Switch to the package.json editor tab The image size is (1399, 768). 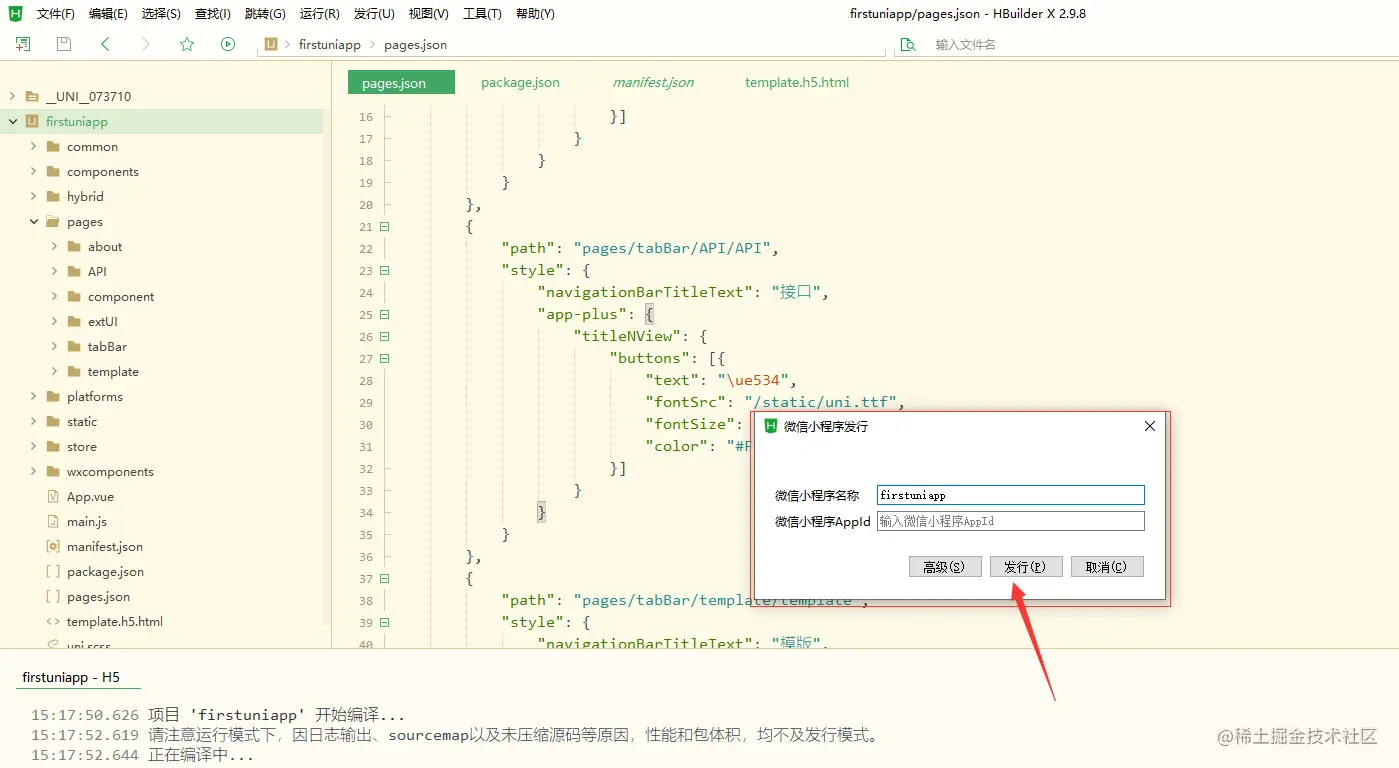(520, 83)
